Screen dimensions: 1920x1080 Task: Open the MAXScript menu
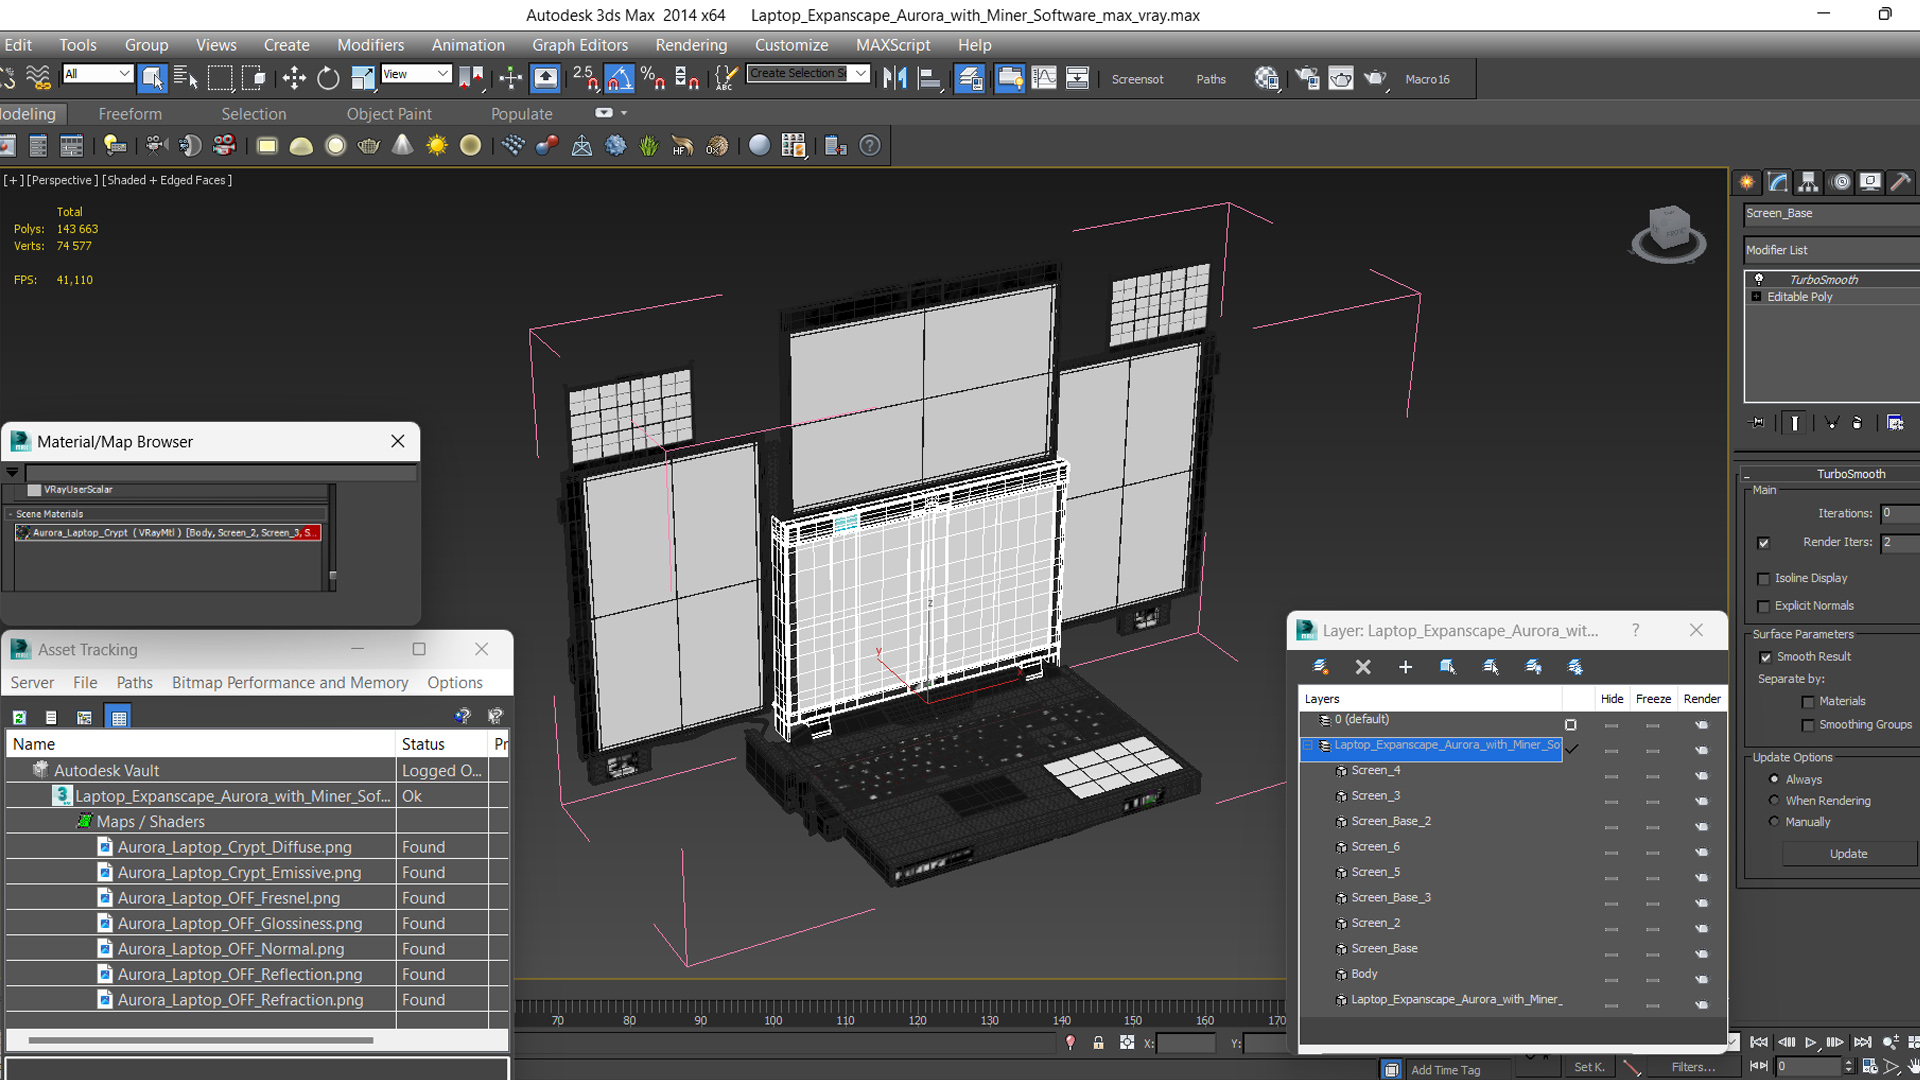(x=893, y=45)
